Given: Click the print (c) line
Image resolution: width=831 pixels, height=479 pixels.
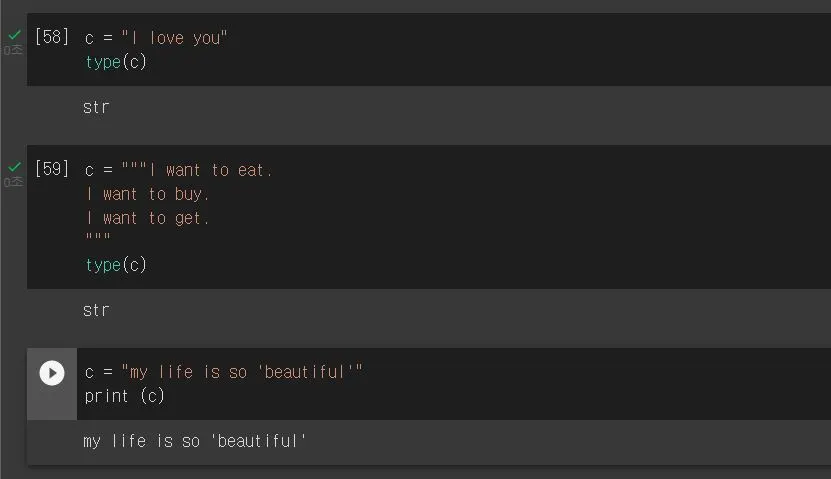Looking at the screenshot, I should (125, 396).
